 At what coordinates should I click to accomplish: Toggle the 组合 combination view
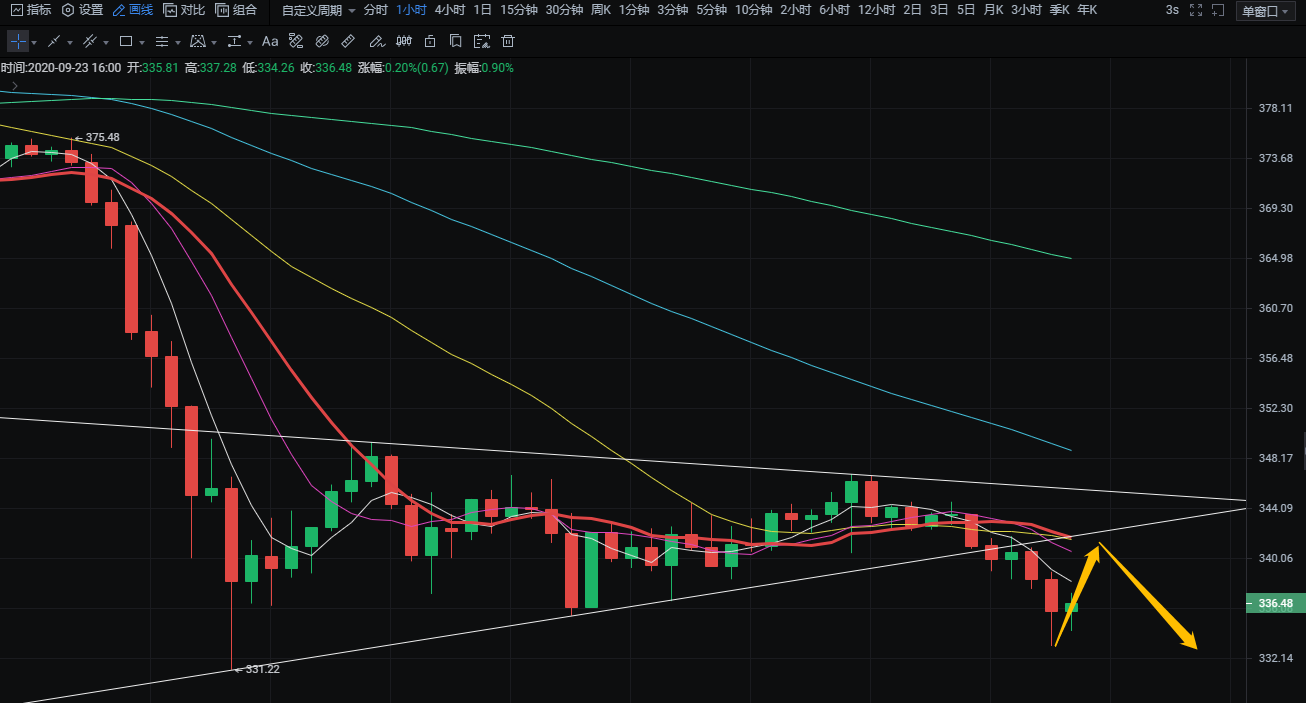pos(236,10)
